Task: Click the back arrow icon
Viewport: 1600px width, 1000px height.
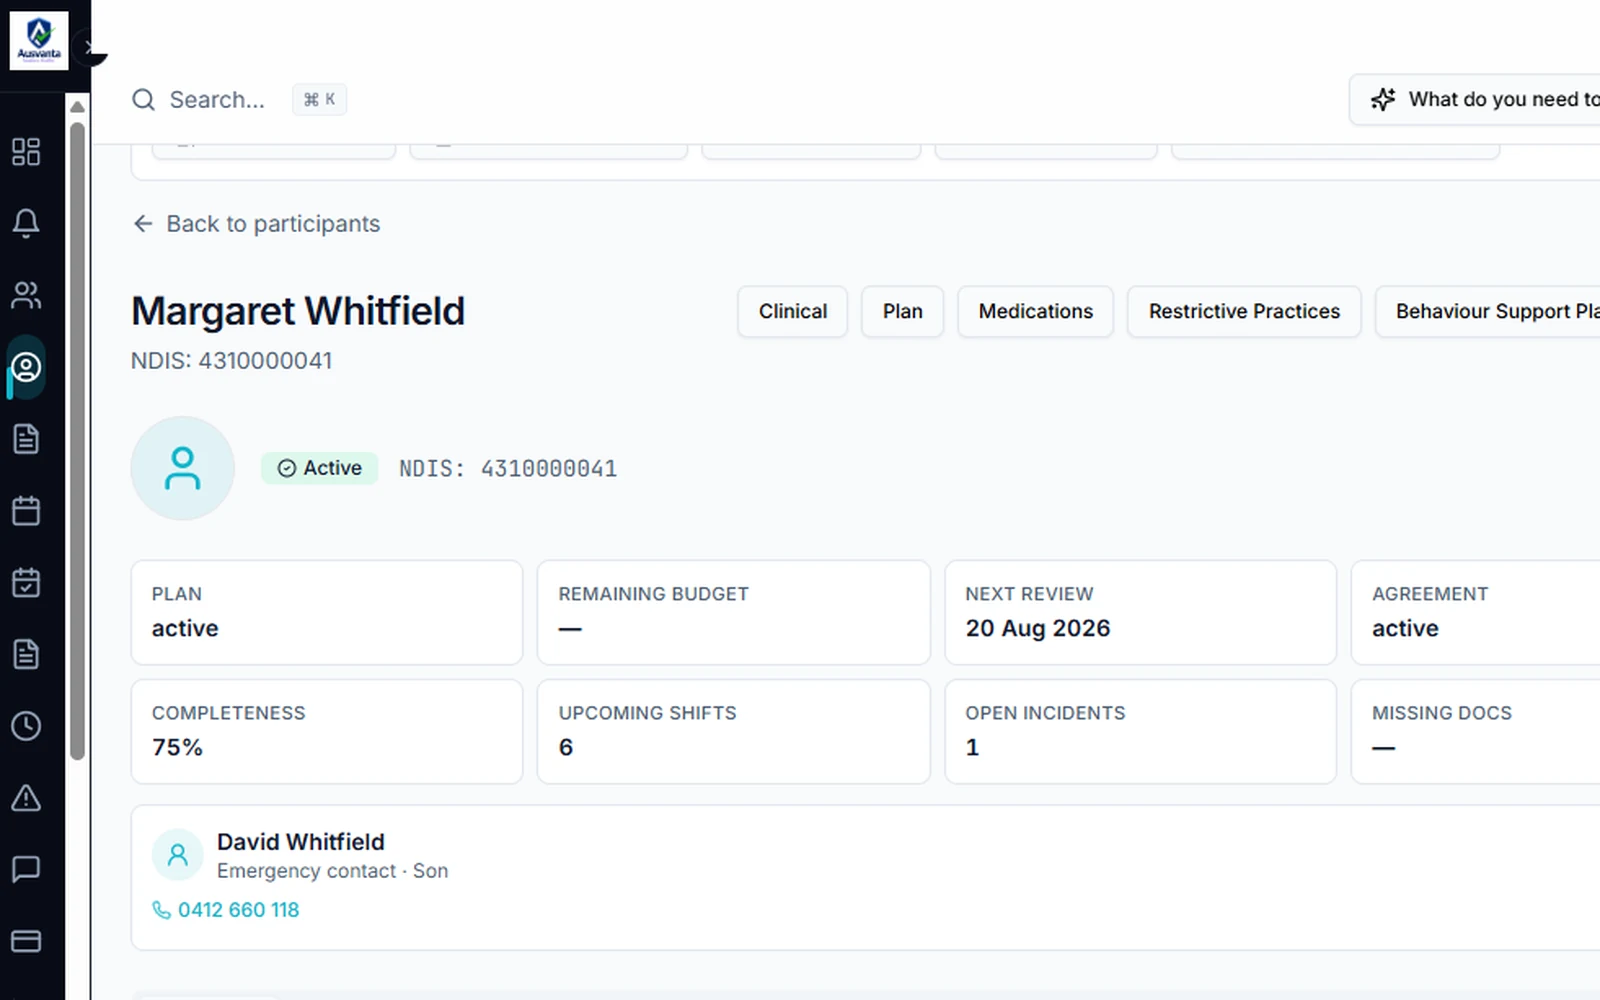Action: click(x=143, y=224)
